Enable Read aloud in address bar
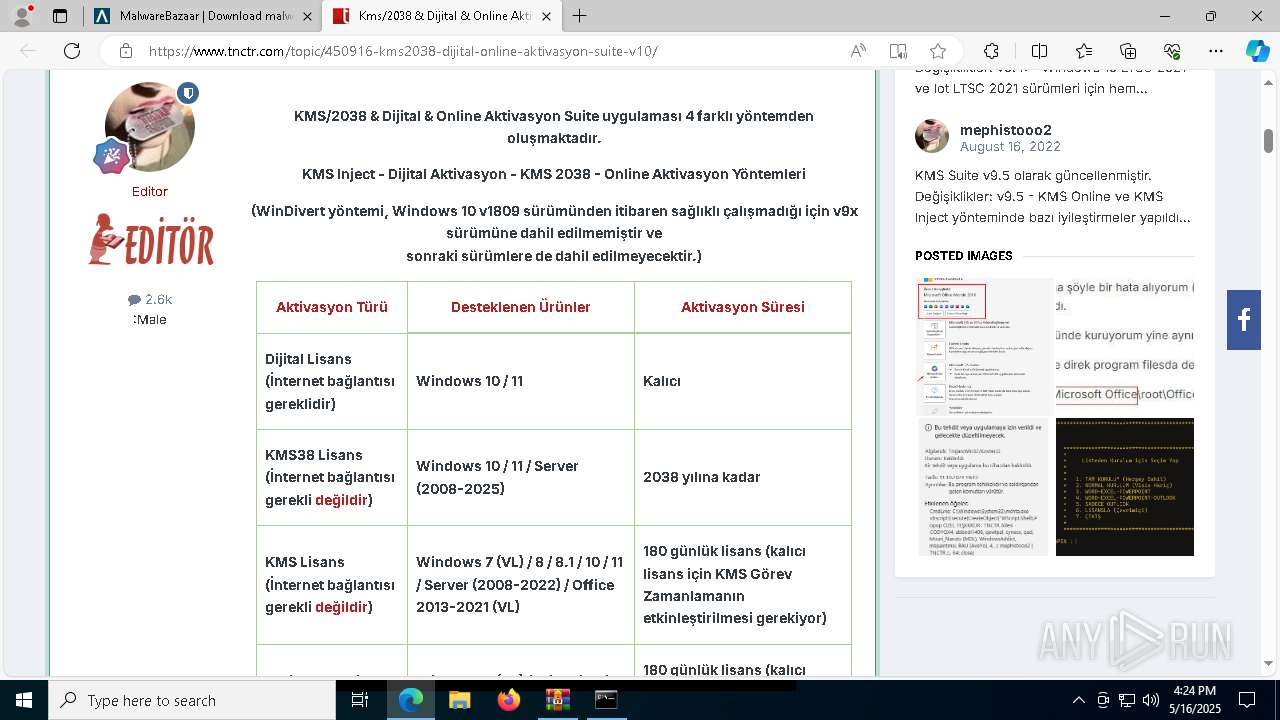Screen dimensions: 1280x720 click(858, 51)
